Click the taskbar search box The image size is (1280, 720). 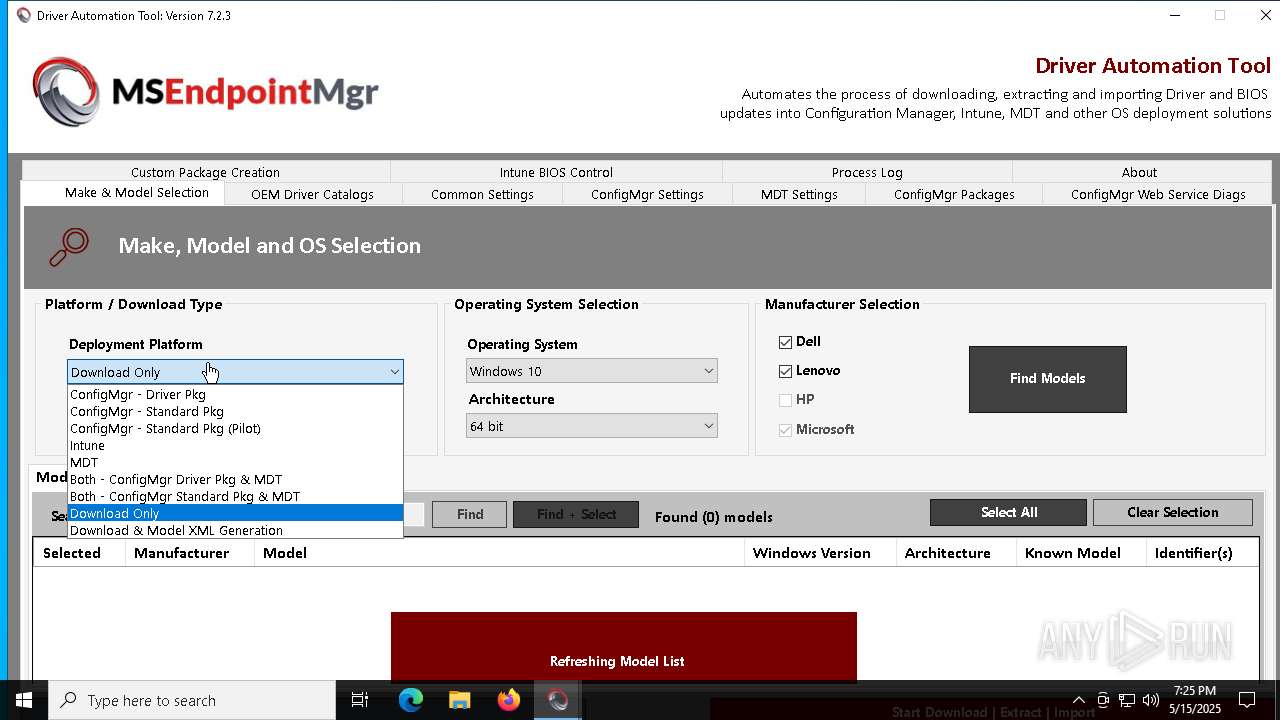pyautogui.click(x=192, y=700)
